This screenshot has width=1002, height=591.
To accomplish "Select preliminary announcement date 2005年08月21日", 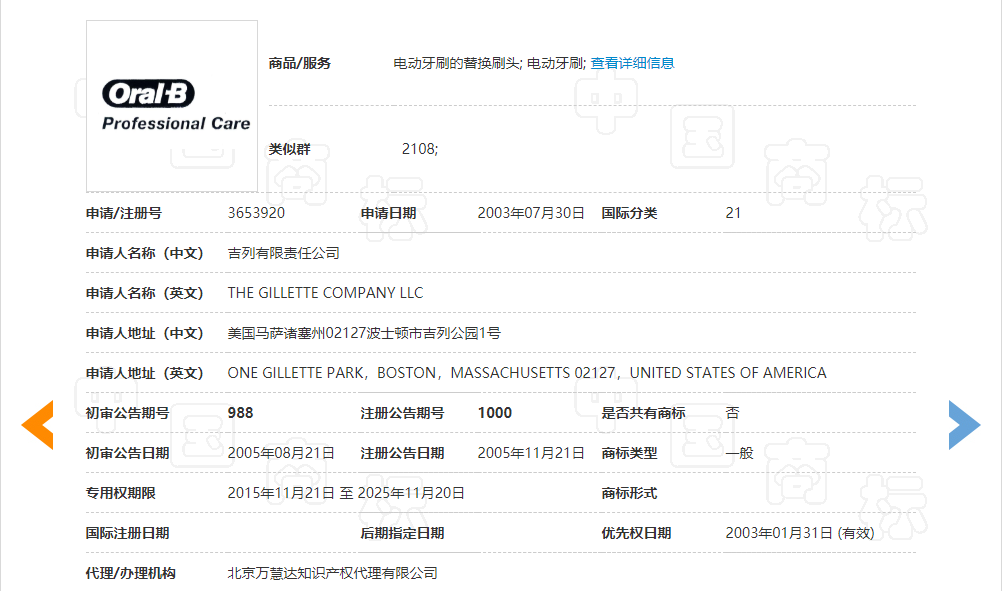I will 281,453.
